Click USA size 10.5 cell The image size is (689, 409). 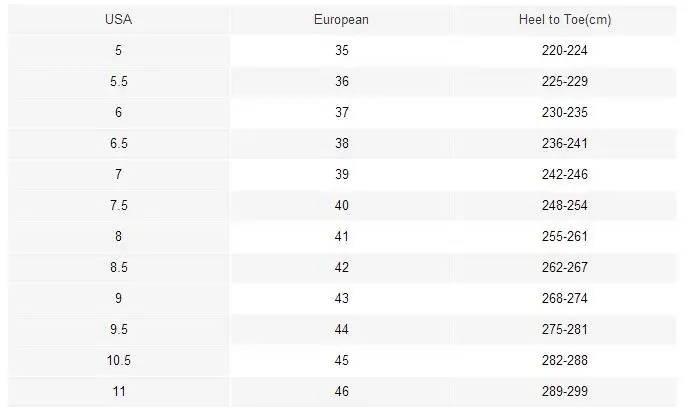point(118,360)
